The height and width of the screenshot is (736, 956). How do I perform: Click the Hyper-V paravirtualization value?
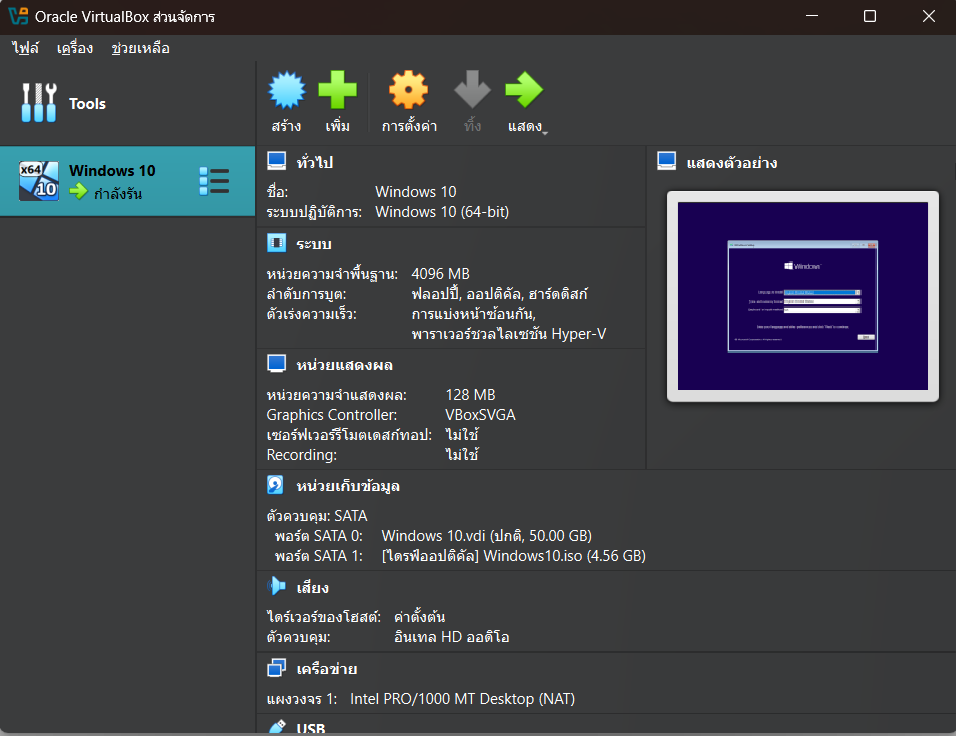coord(508,334)
